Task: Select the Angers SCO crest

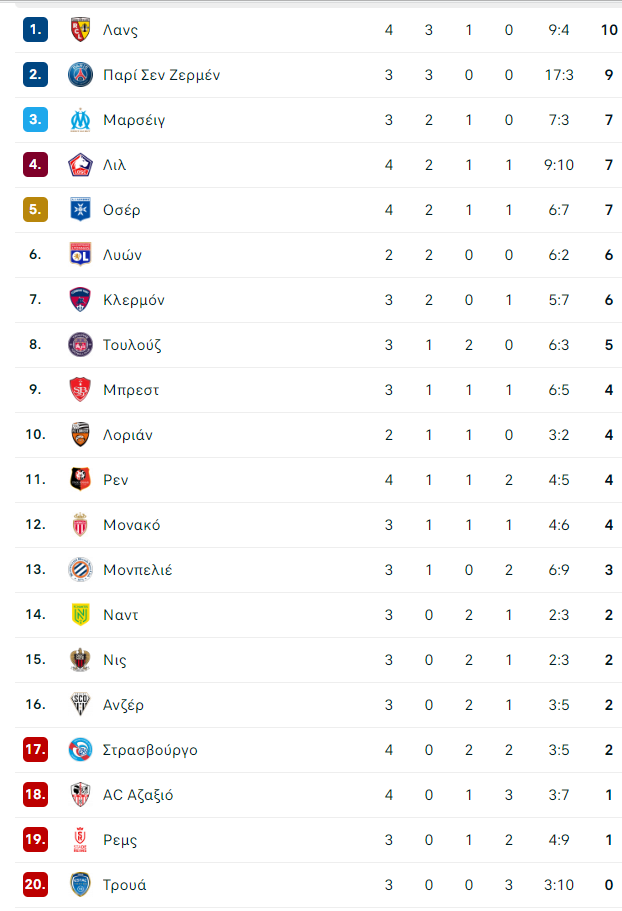Action: 80,705
